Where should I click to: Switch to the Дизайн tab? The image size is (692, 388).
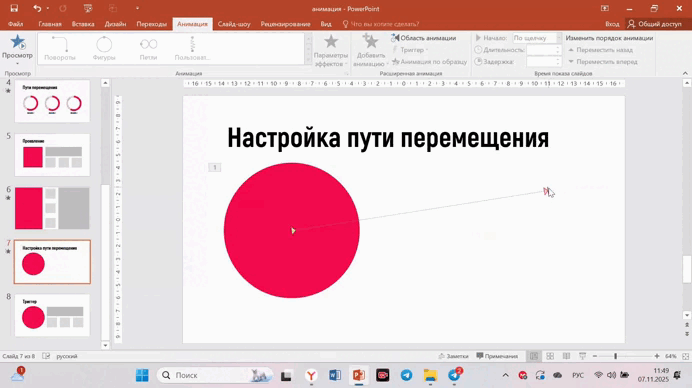coord(115,24)
